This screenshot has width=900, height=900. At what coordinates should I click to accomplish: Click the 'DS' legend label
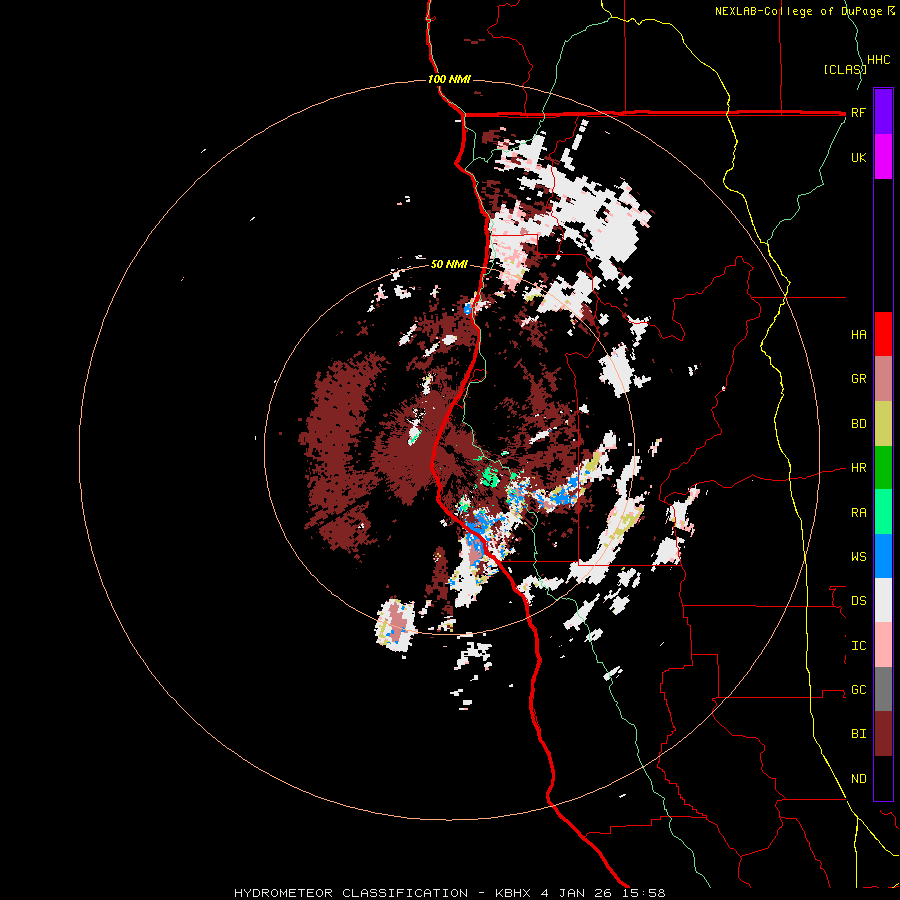click(x=858, y=601)
